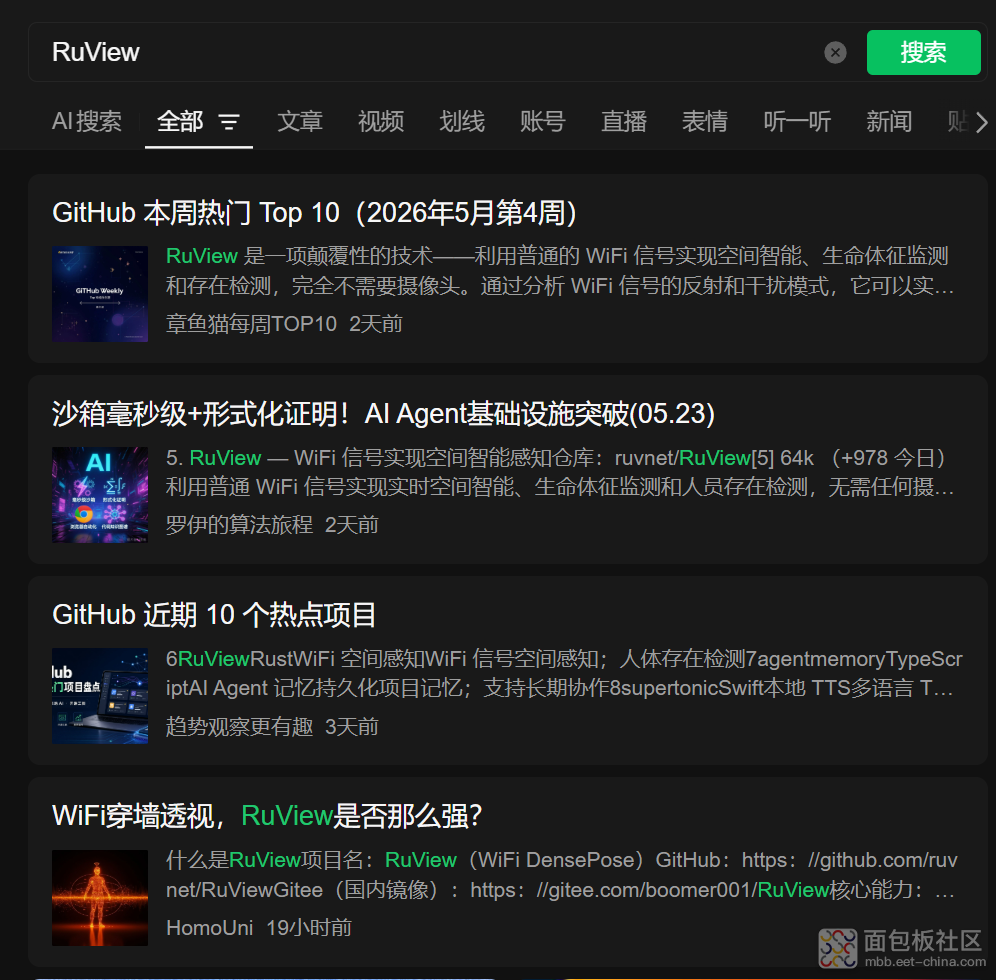This screenshot has width=996, height=980.
Task: Switch to the 新闻 tab
Action: tap(889, 121)
